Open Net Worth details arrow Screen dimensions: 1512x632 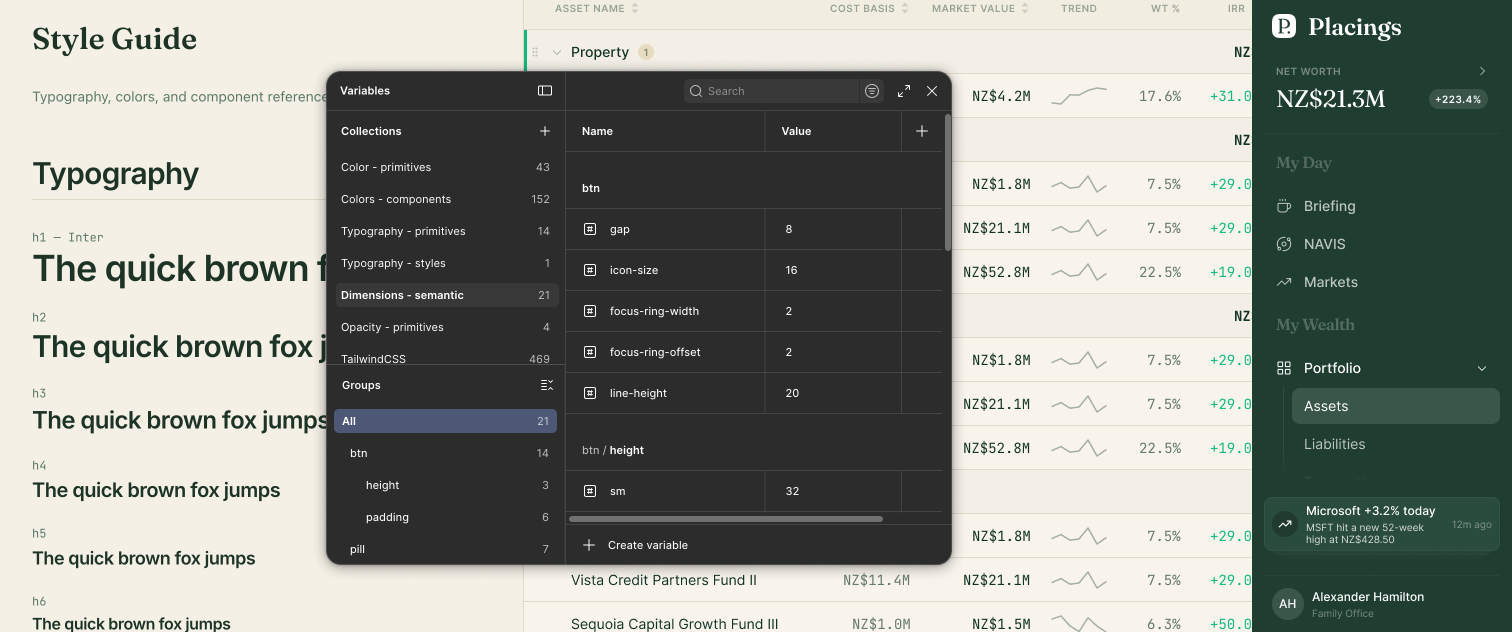pyautogui.click(x=1482, y=71)
